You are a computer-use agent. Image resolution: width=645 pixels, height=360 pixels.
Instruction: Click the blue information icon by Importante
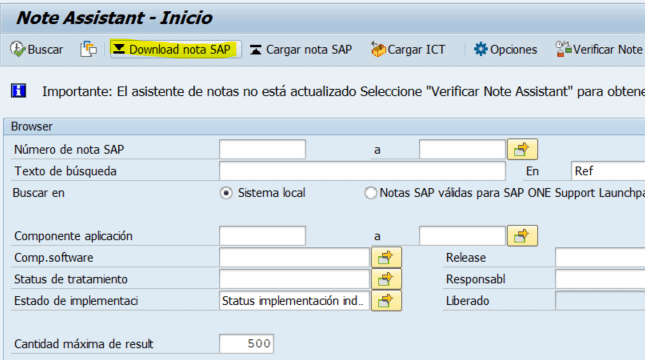(x=19, y=91)
